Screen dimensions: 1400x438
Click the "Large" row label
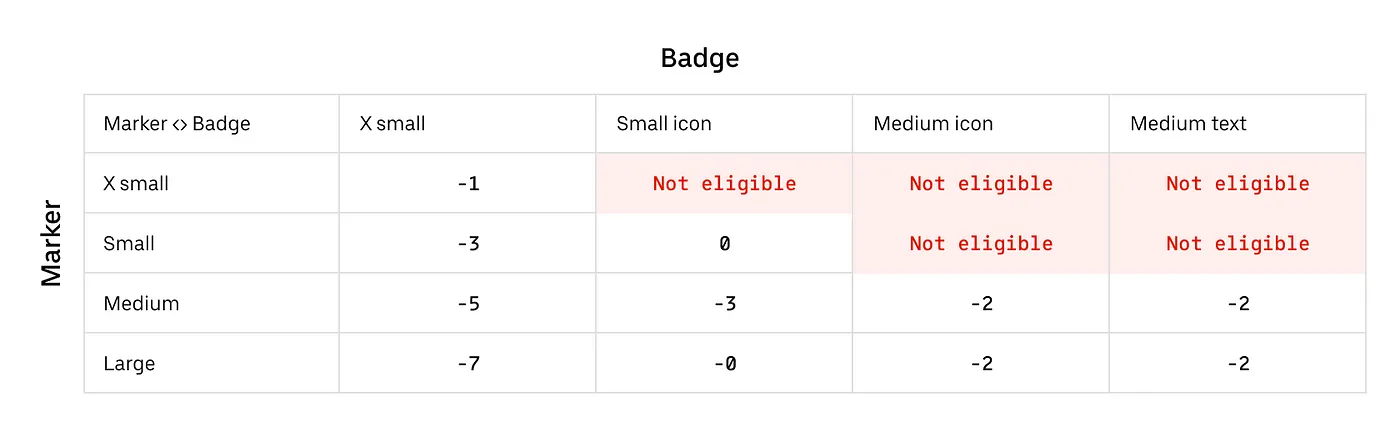[x=129, y=364]
